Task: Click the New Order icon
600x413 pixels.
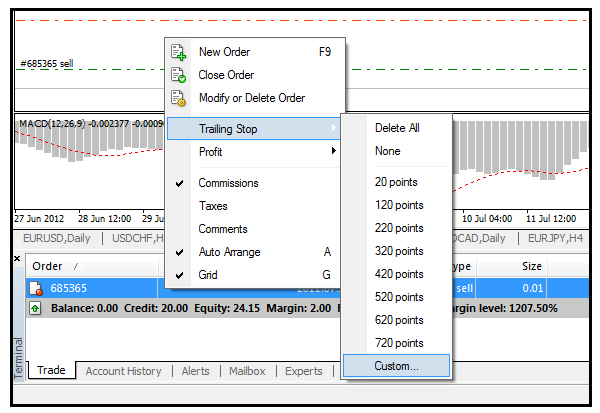Action: 179,52
